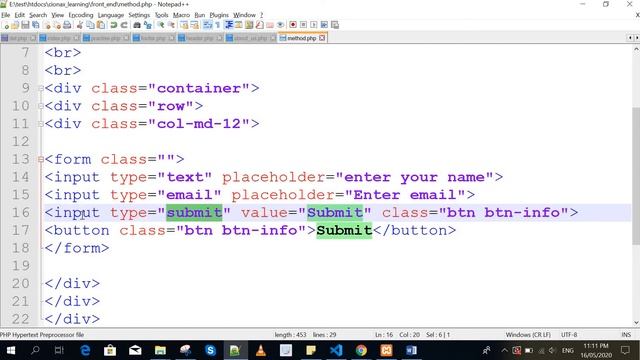Open the Encoding menu
Screen dimensions: 640x360
[x=81, y=15]
